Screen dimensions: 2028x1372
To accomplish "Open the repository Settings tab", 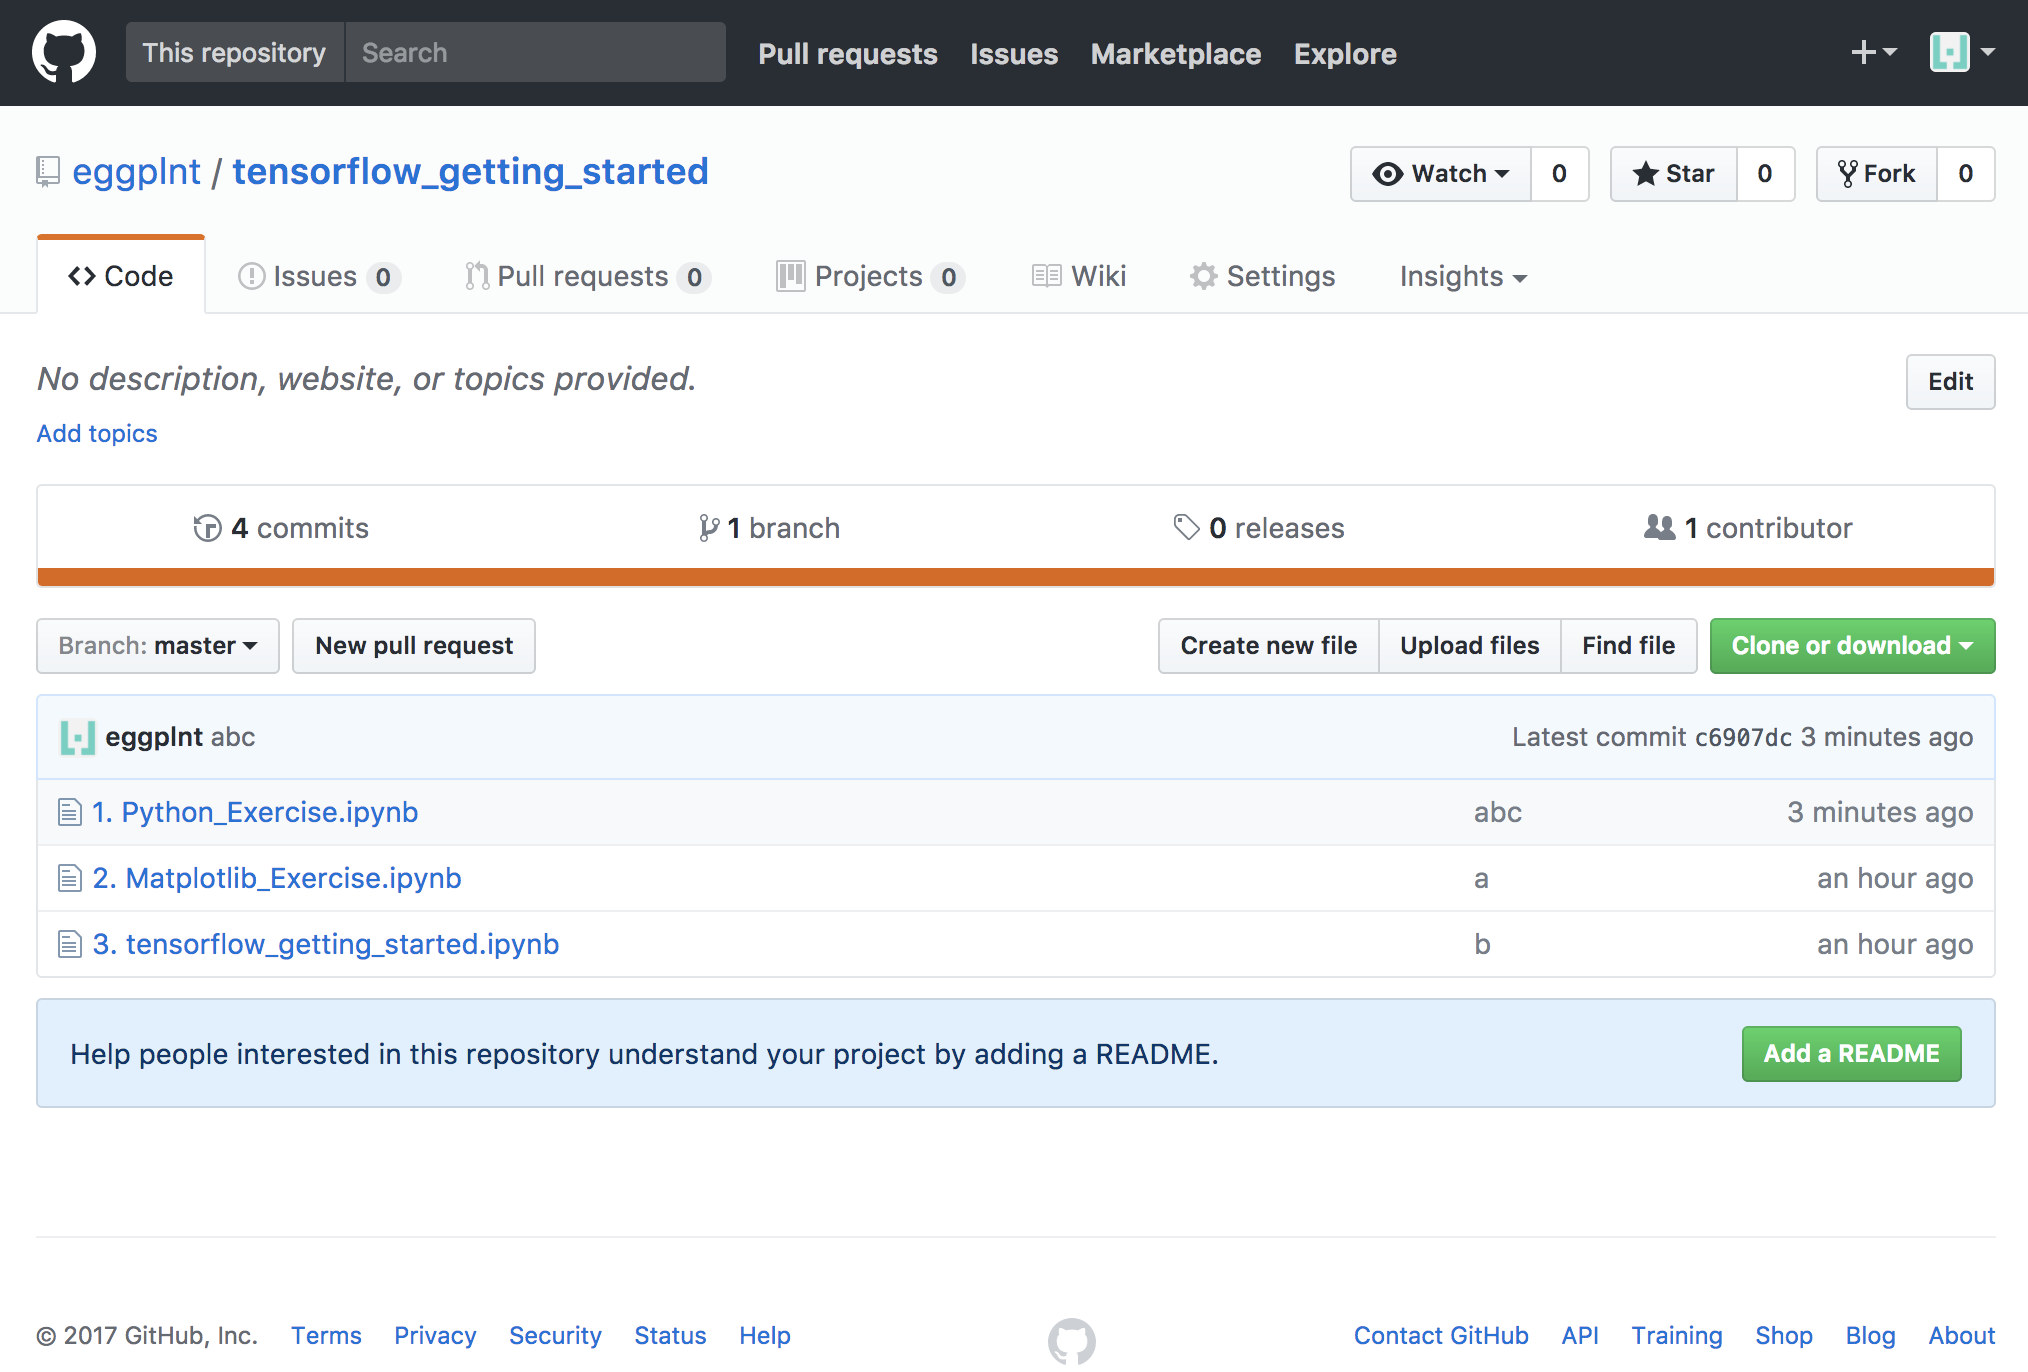I will point(1262,276).
